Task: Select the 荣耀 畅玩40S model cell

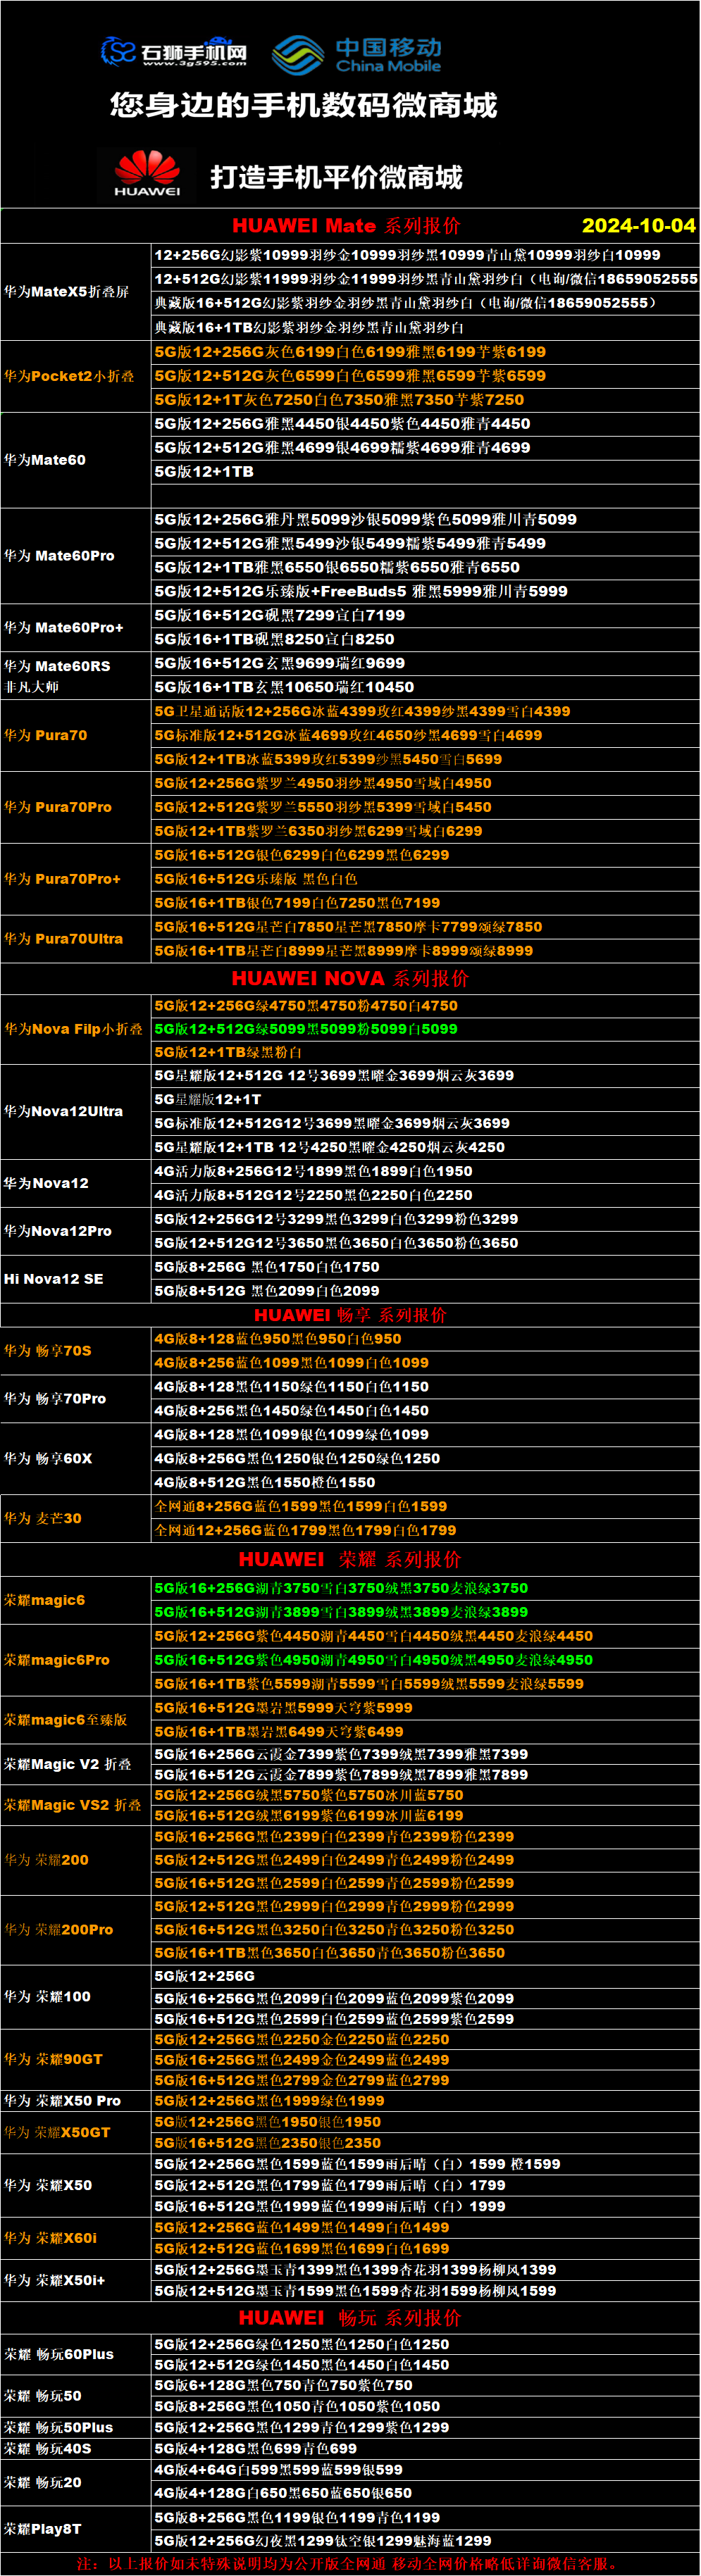Action: click(76, 2449)
